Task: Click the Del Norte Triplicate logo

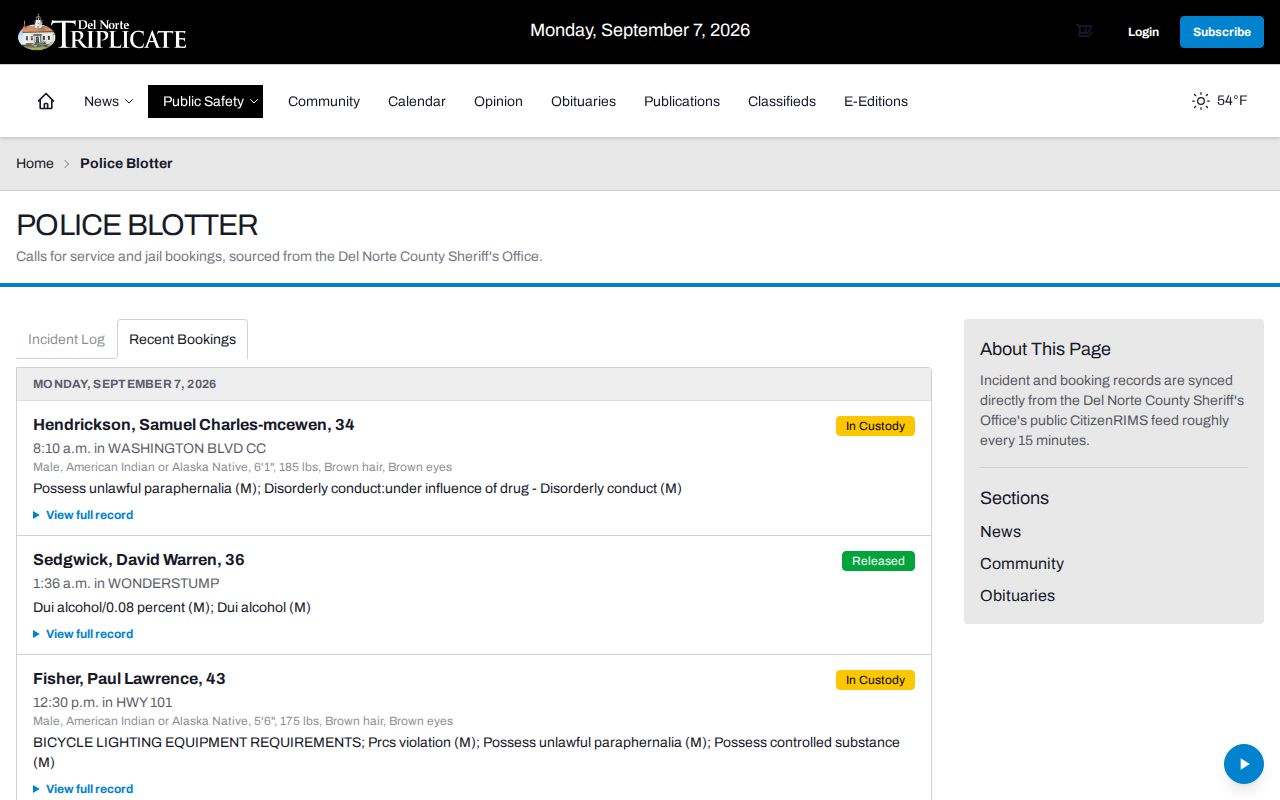Action: 102,32
